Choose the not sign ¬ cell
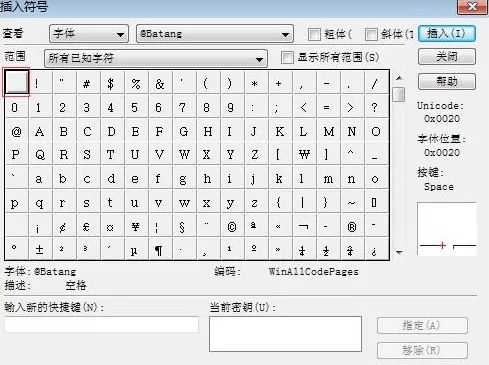This screenshot has width=489, height=365. 304,227
